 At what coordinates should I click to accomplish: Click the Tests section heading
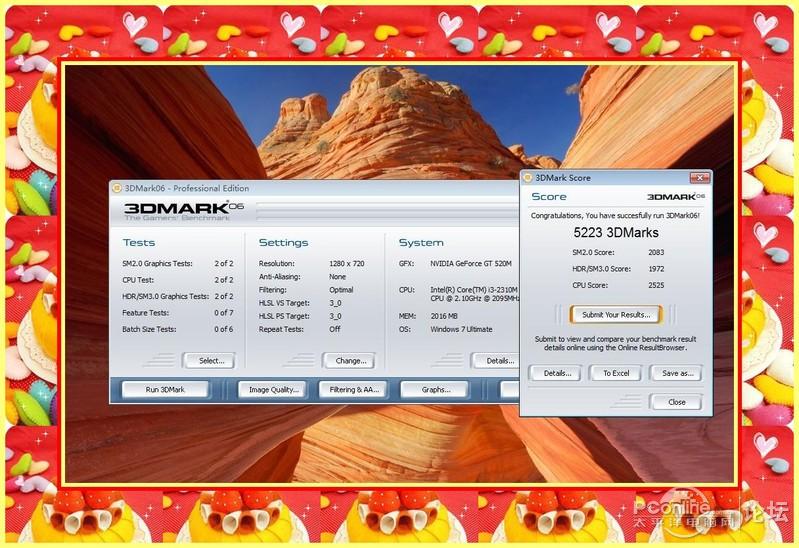[139, 243]
